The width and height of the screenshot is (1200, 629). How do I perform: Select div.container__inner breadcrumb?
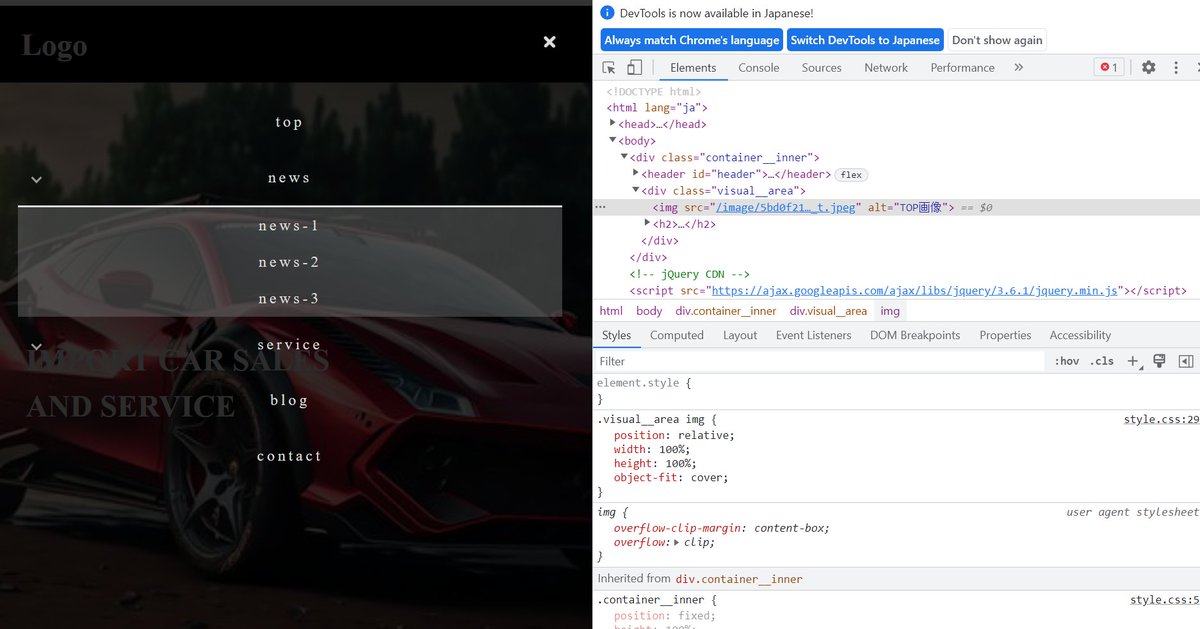[726, 311]
